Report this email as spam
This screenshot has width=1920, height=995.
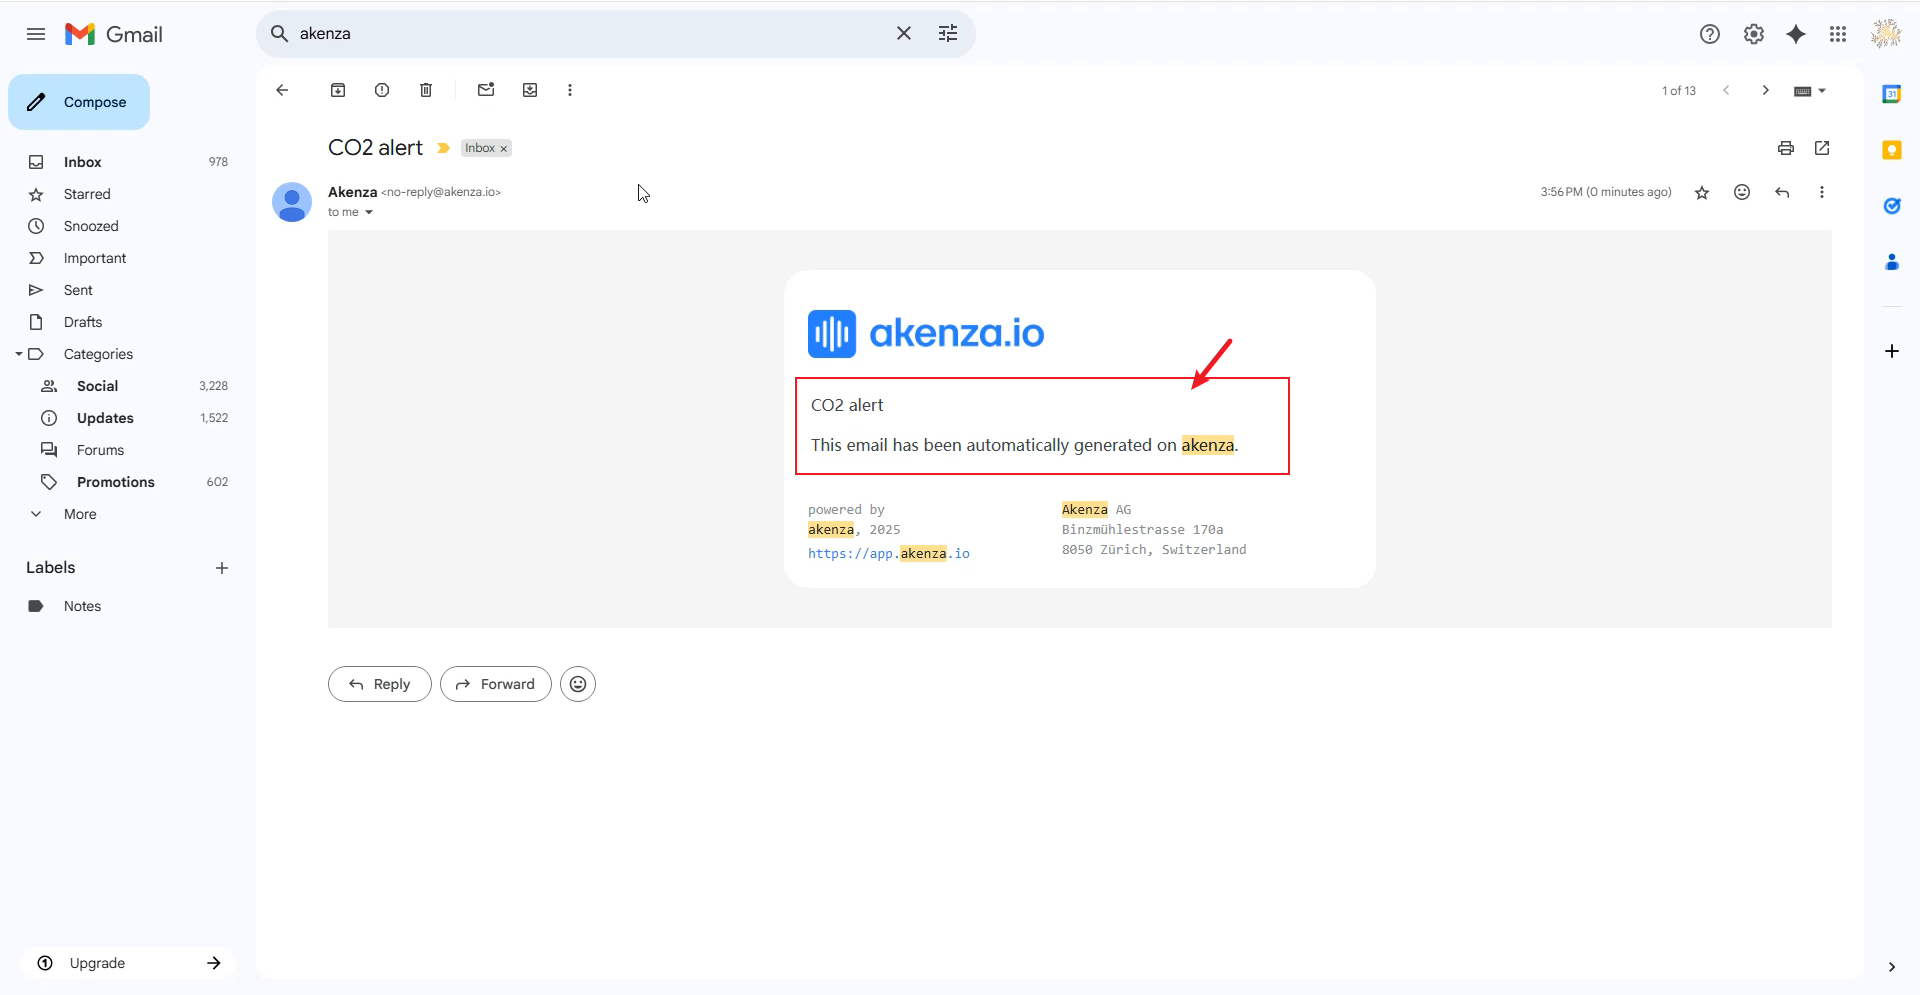pos(382,90)
